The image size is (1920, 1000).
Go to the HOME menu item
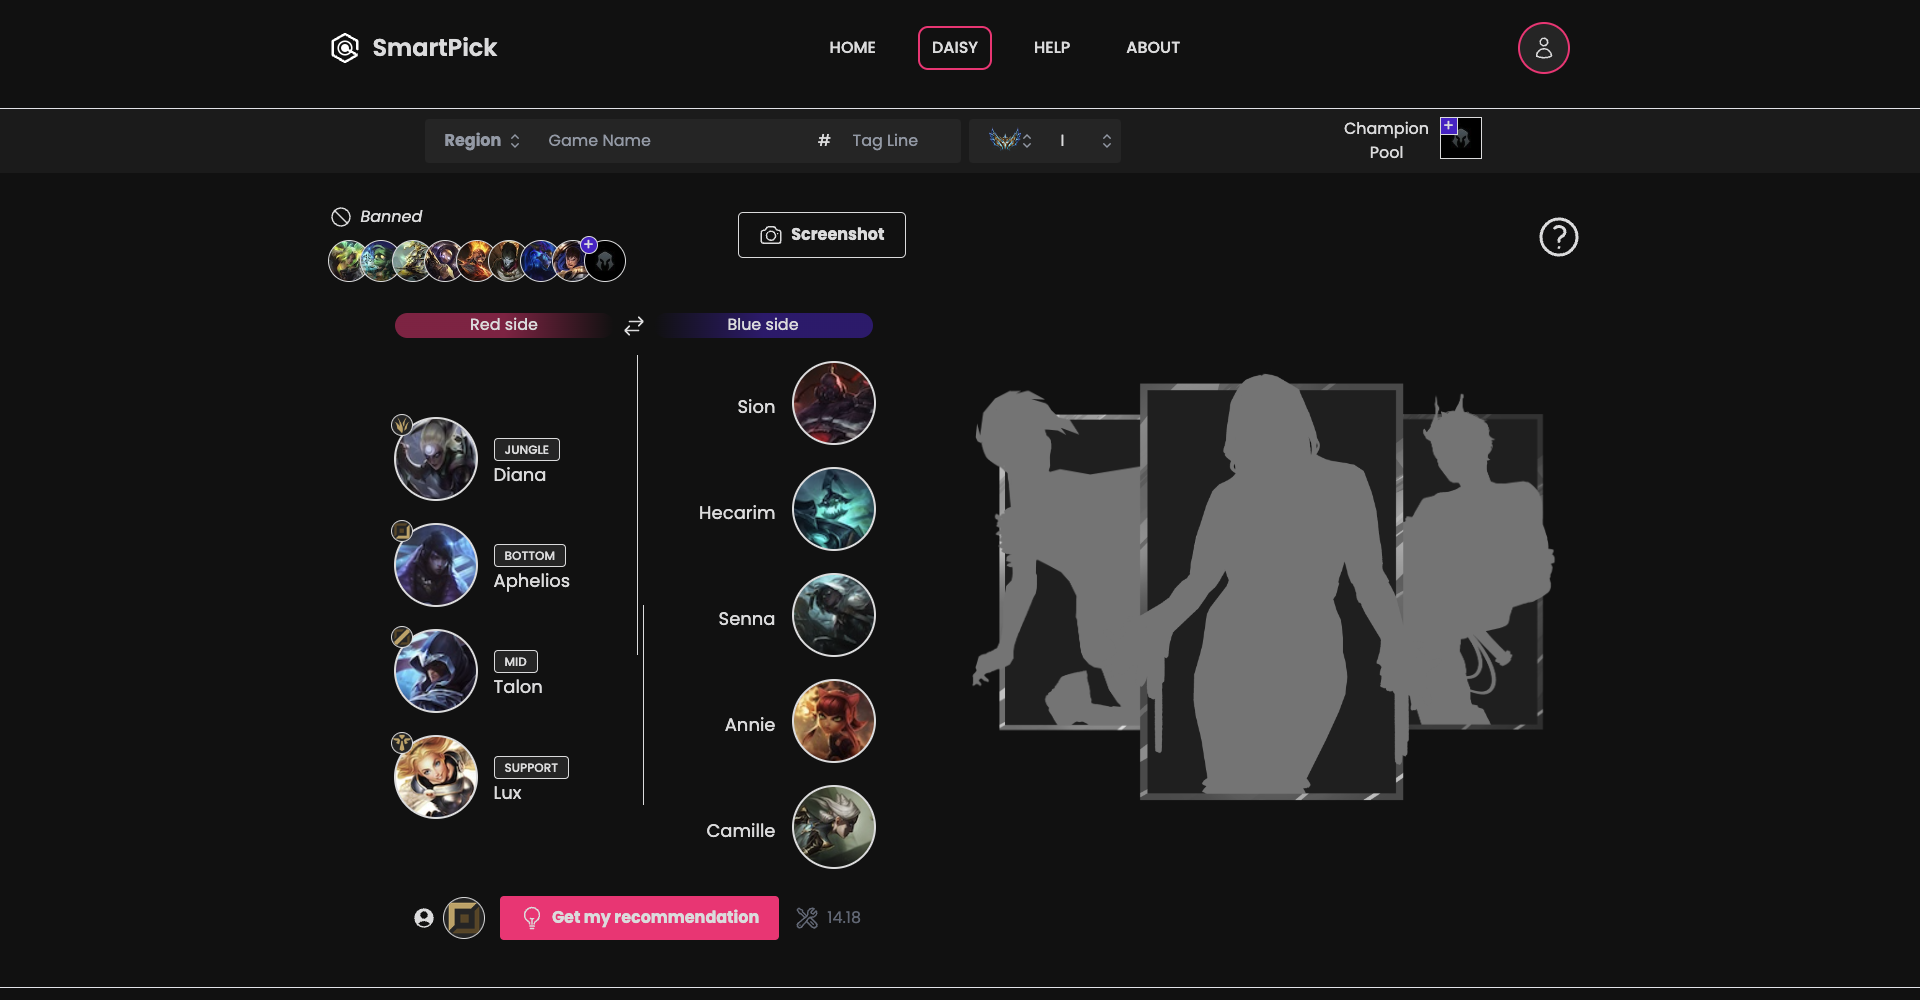point(852,48)
